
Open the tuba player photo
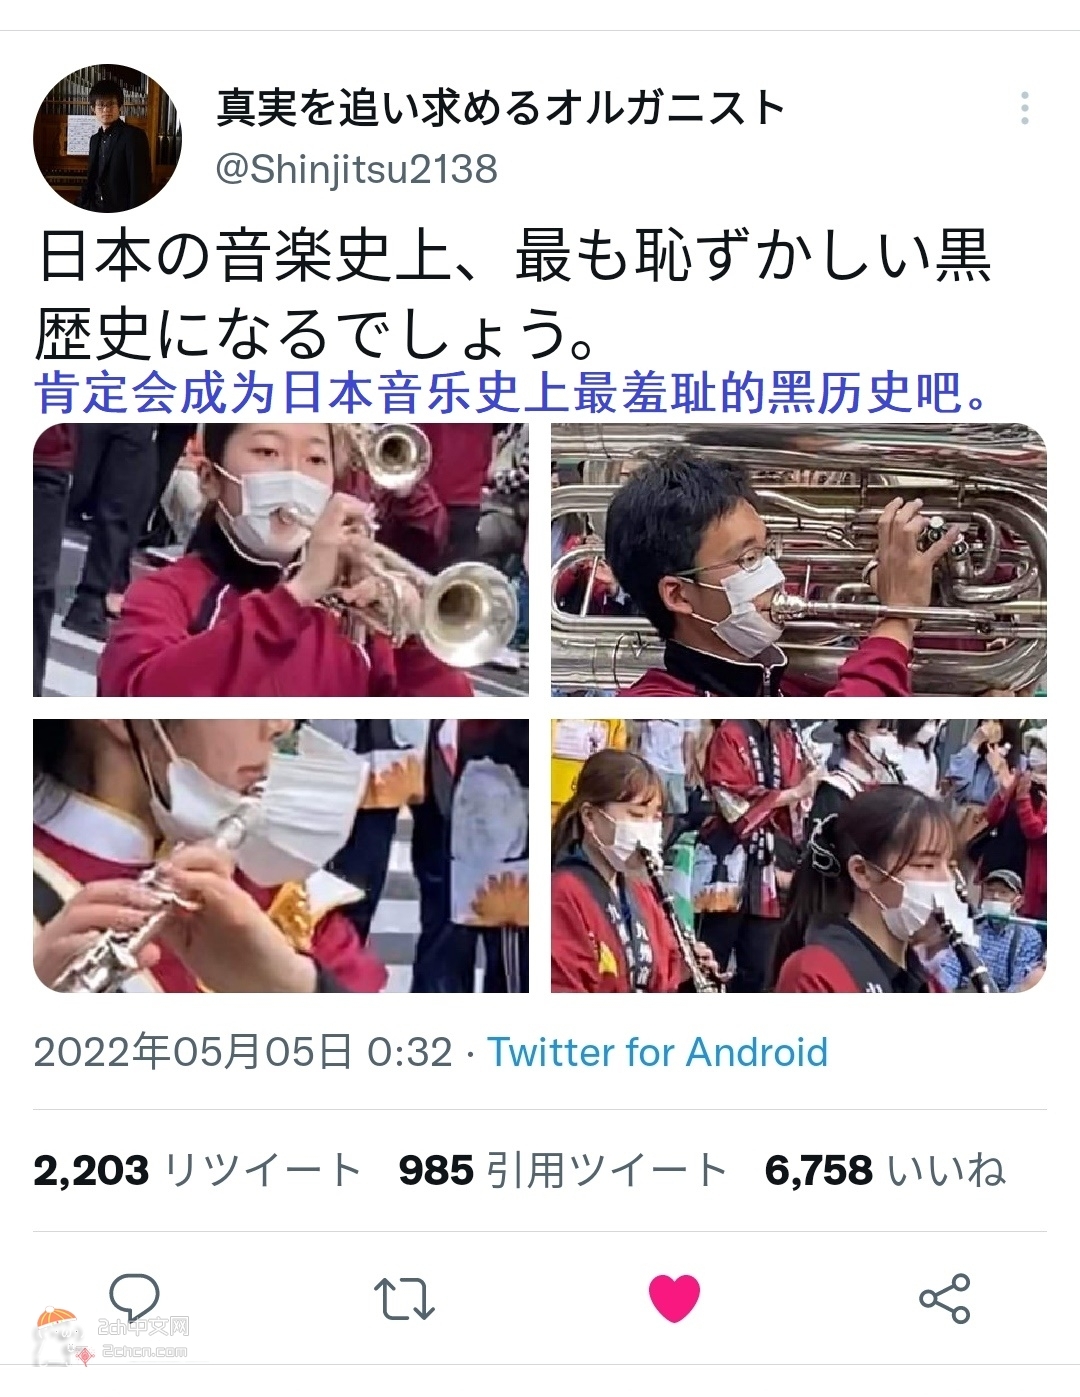(799, 560)
